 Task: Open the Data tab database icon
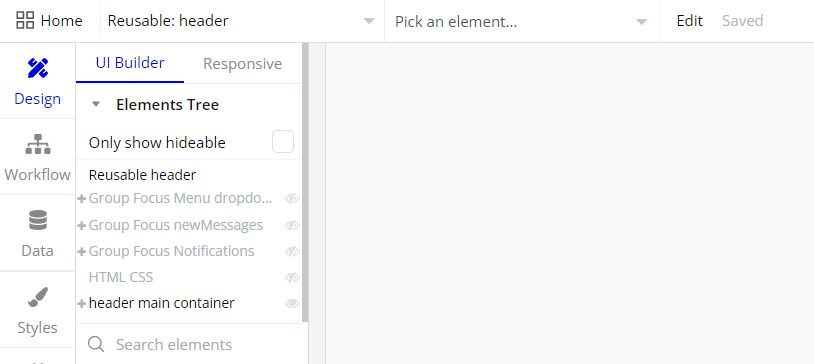click(37, 220)
